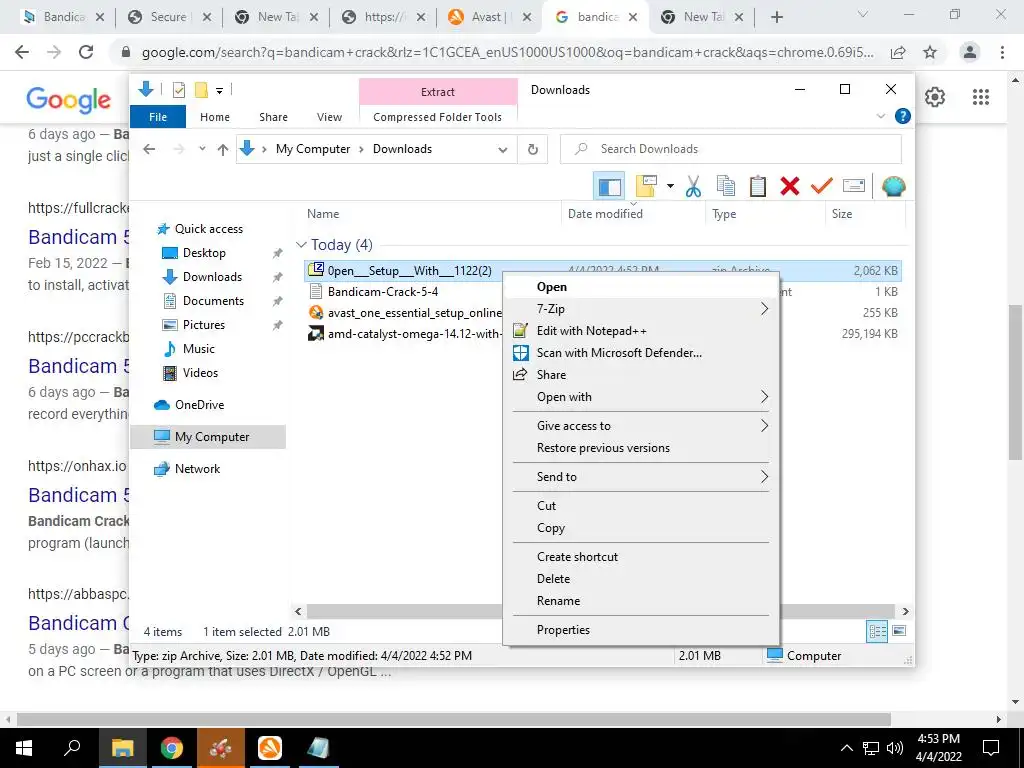Click the Explorer Back arrow
Screen dimensions: 1024x768
coord(149,150)
